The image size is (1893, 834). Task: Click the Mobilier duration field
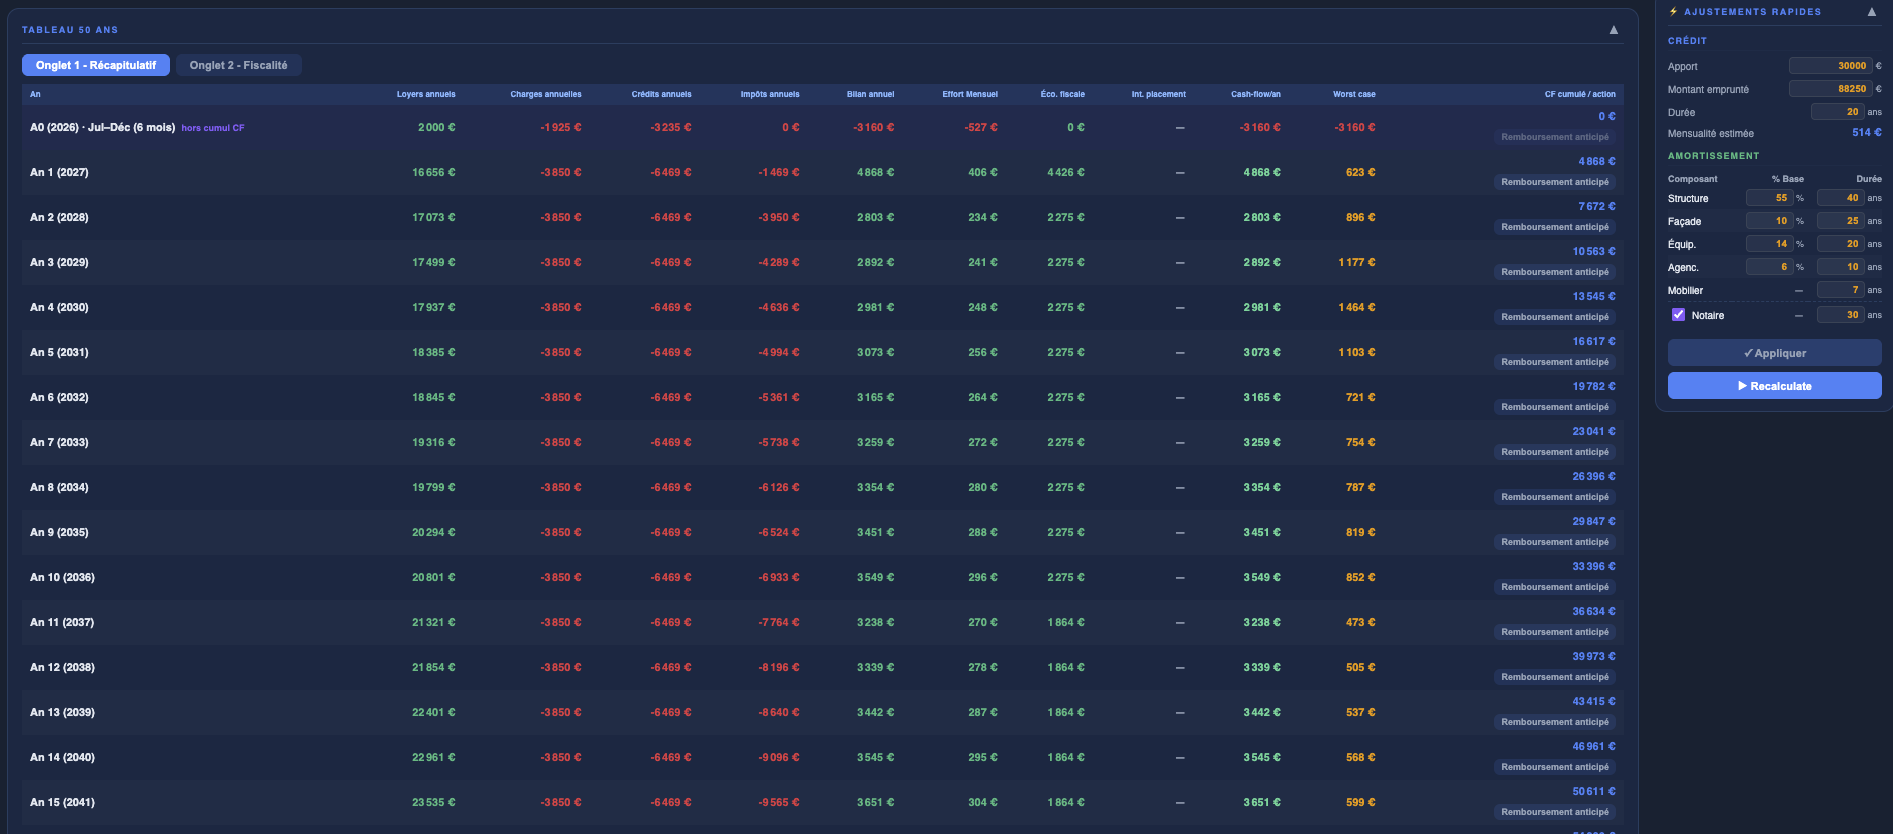pos(1840,290)
